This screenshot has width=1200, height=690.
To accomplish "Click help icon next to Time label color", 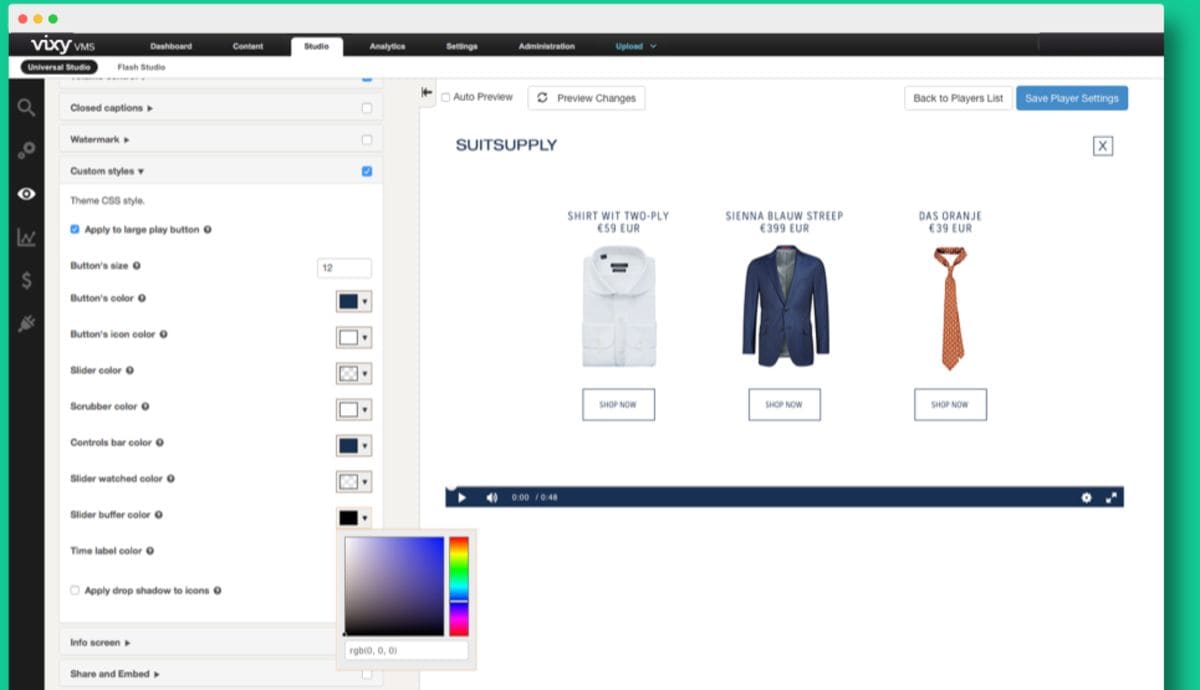I will click(150, 550).
